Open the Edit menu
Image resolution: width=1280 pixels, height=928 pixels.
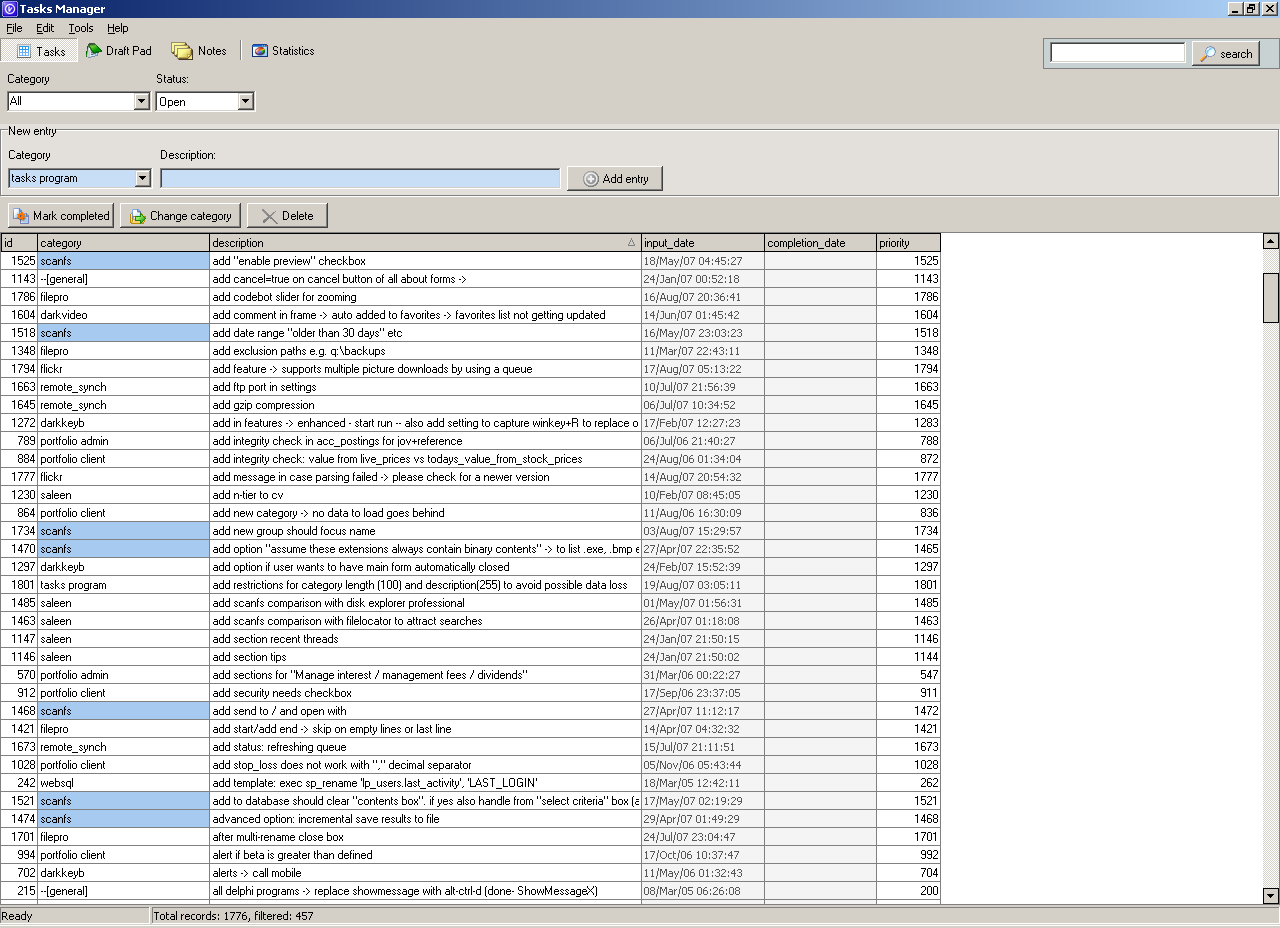[x=44, y=28]
